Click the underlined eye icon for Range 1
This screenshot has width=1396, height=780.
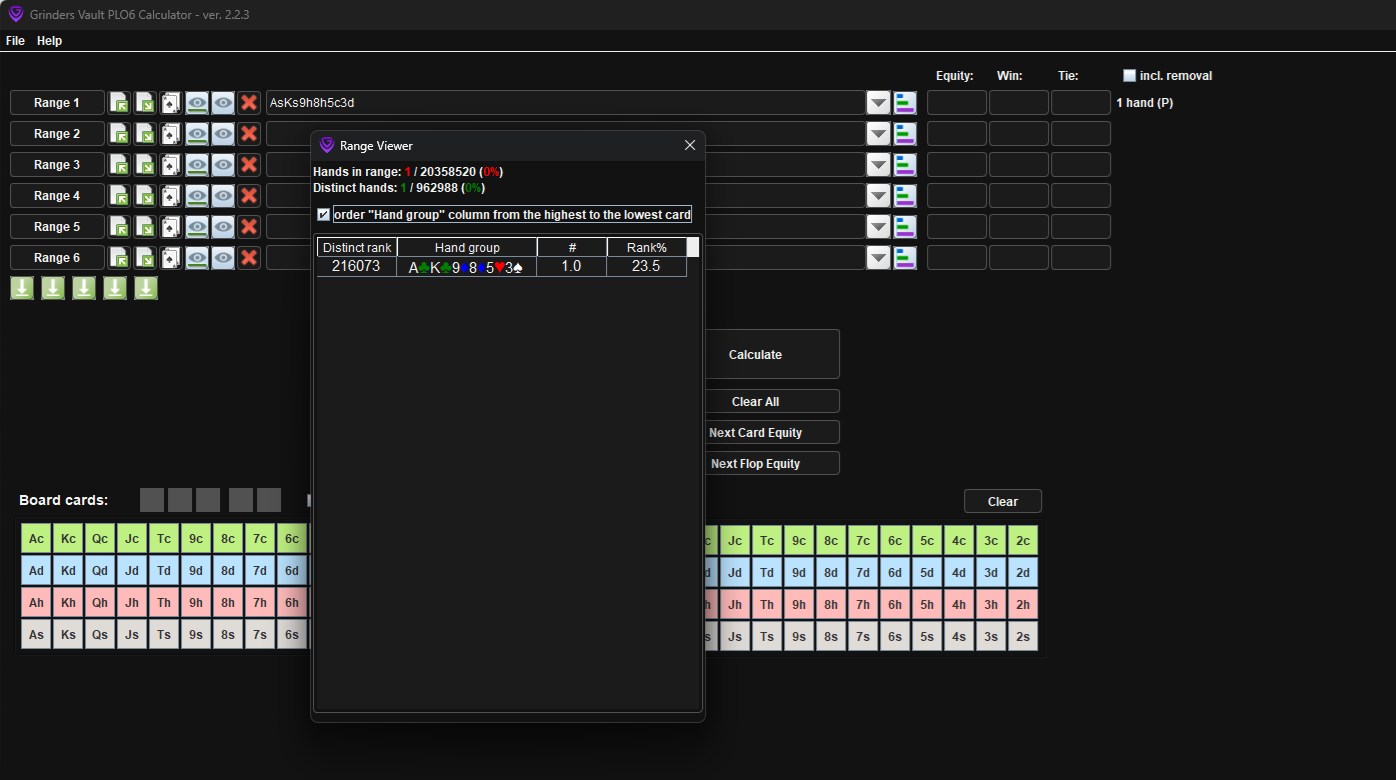197,103
